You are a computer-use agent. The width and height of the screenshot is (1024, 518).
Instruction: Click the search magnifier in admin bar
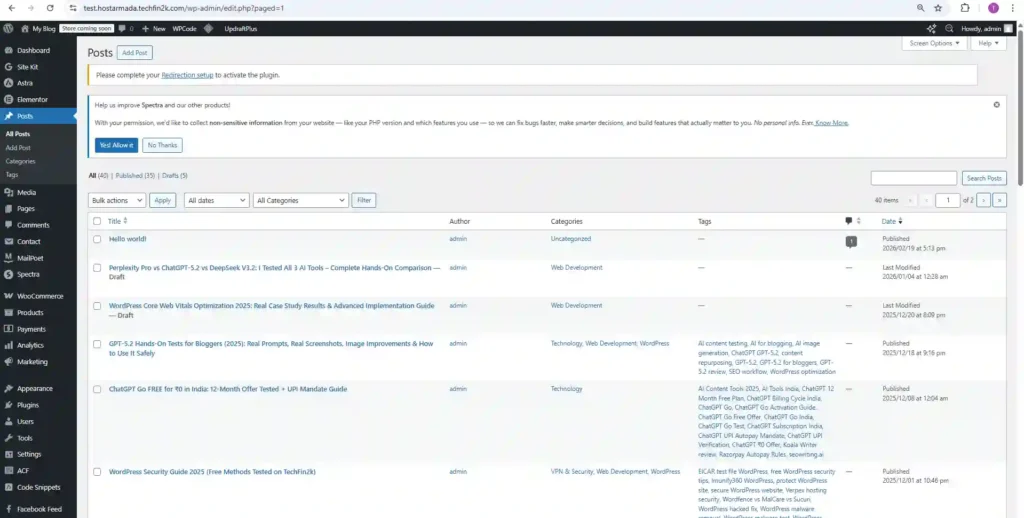949,29
